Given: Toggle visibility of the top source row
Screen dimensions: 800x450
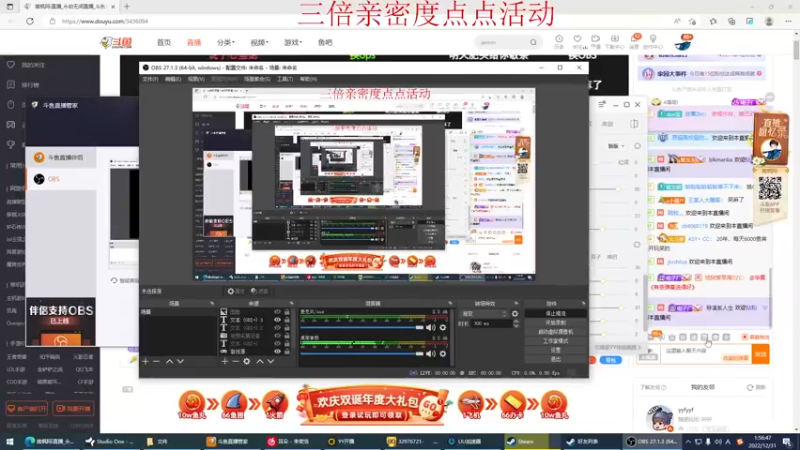Looking at the screenshot, I should tap(277, 312).
